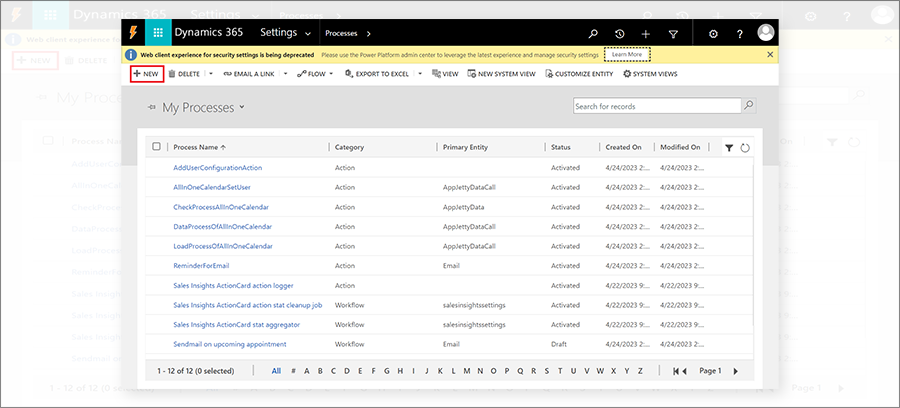Dismiss the yellow deprecation notification
The height and width of the screenshot is (408, 900).
click(770, 55)
